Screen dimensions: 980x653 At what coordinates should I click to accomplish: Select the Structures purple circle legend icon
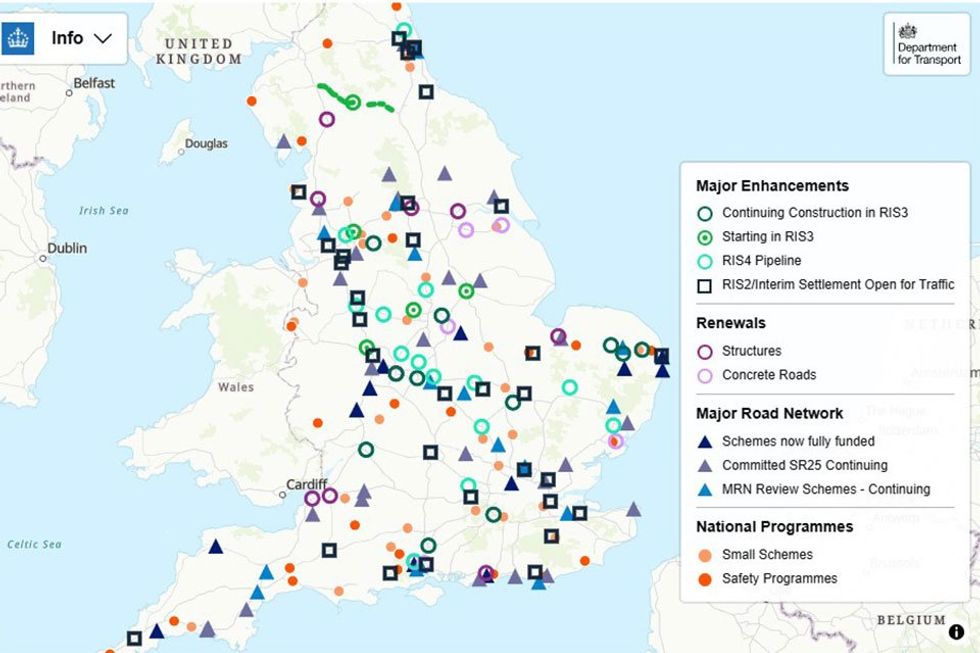tap(705, 351)
